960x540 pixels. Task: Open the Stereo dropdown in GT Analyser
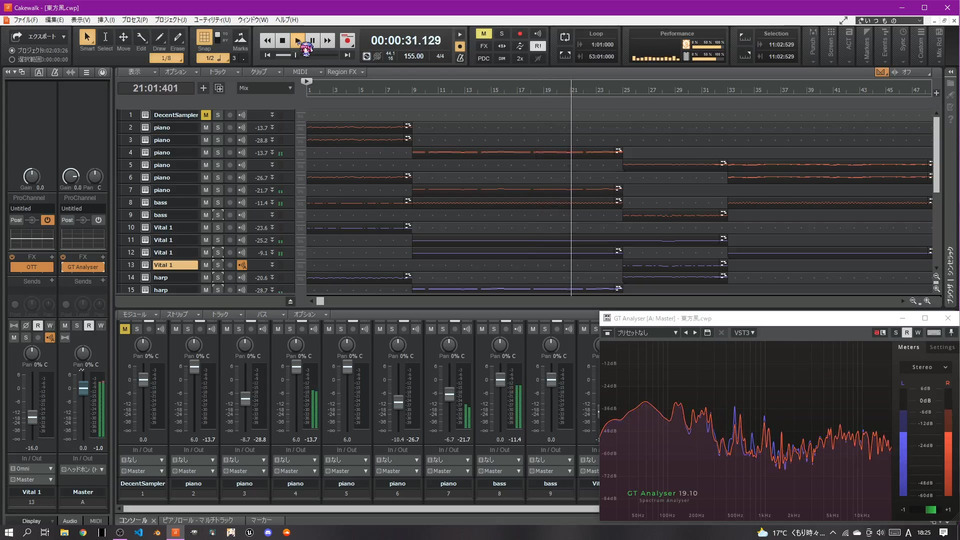point(924,367)
